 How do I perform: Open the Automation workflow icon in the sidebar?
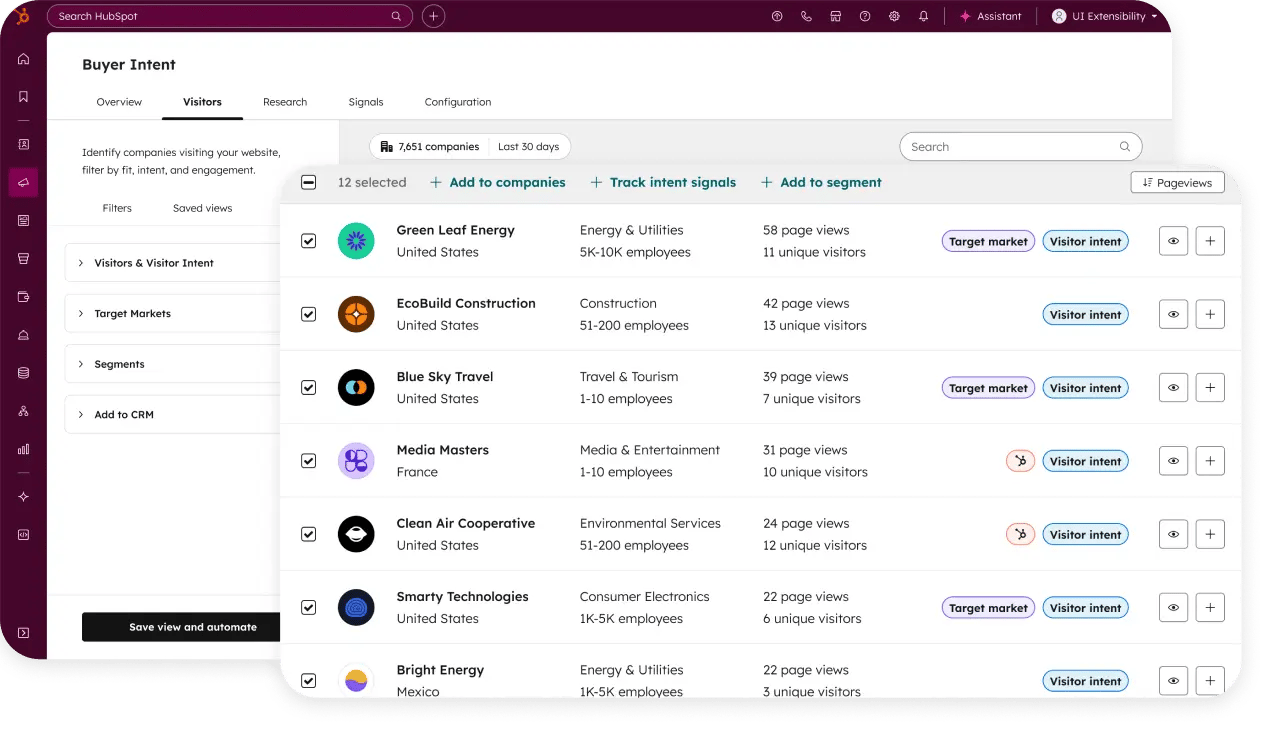click(23, 411)
